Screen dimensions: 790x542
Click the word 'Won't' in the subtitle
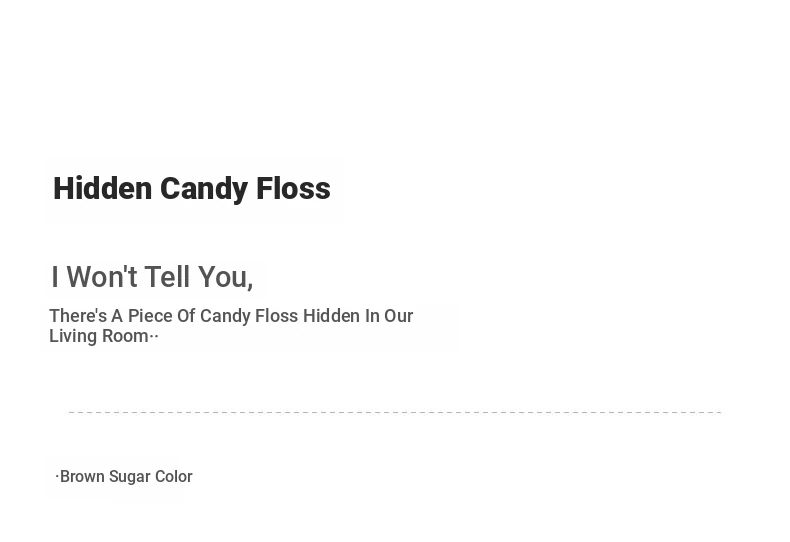[x=102, y=276]
